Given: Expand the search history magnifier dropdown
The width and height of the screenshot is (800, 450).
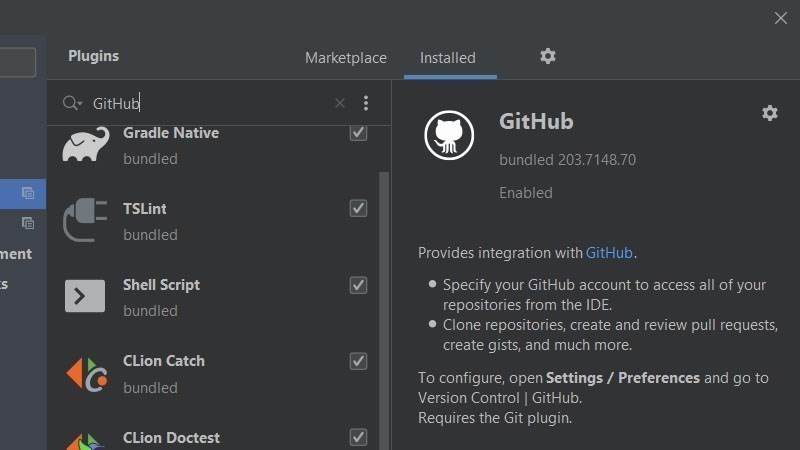Looking at the screenshot, I should pyautogui.click(x=72, y=103).
